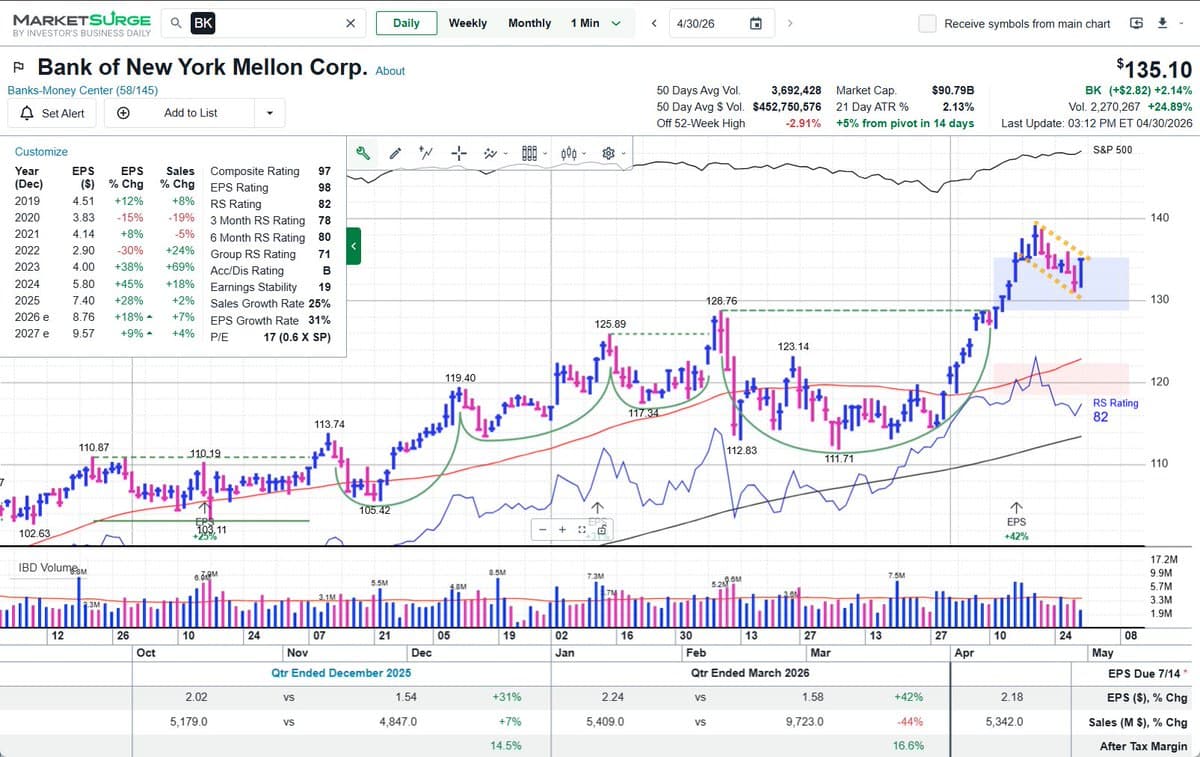Image resolution: width=1200 pixels, height=757 pixels.
Task: Click the pop-out chart window icon
Action: tap(1136, 23)
